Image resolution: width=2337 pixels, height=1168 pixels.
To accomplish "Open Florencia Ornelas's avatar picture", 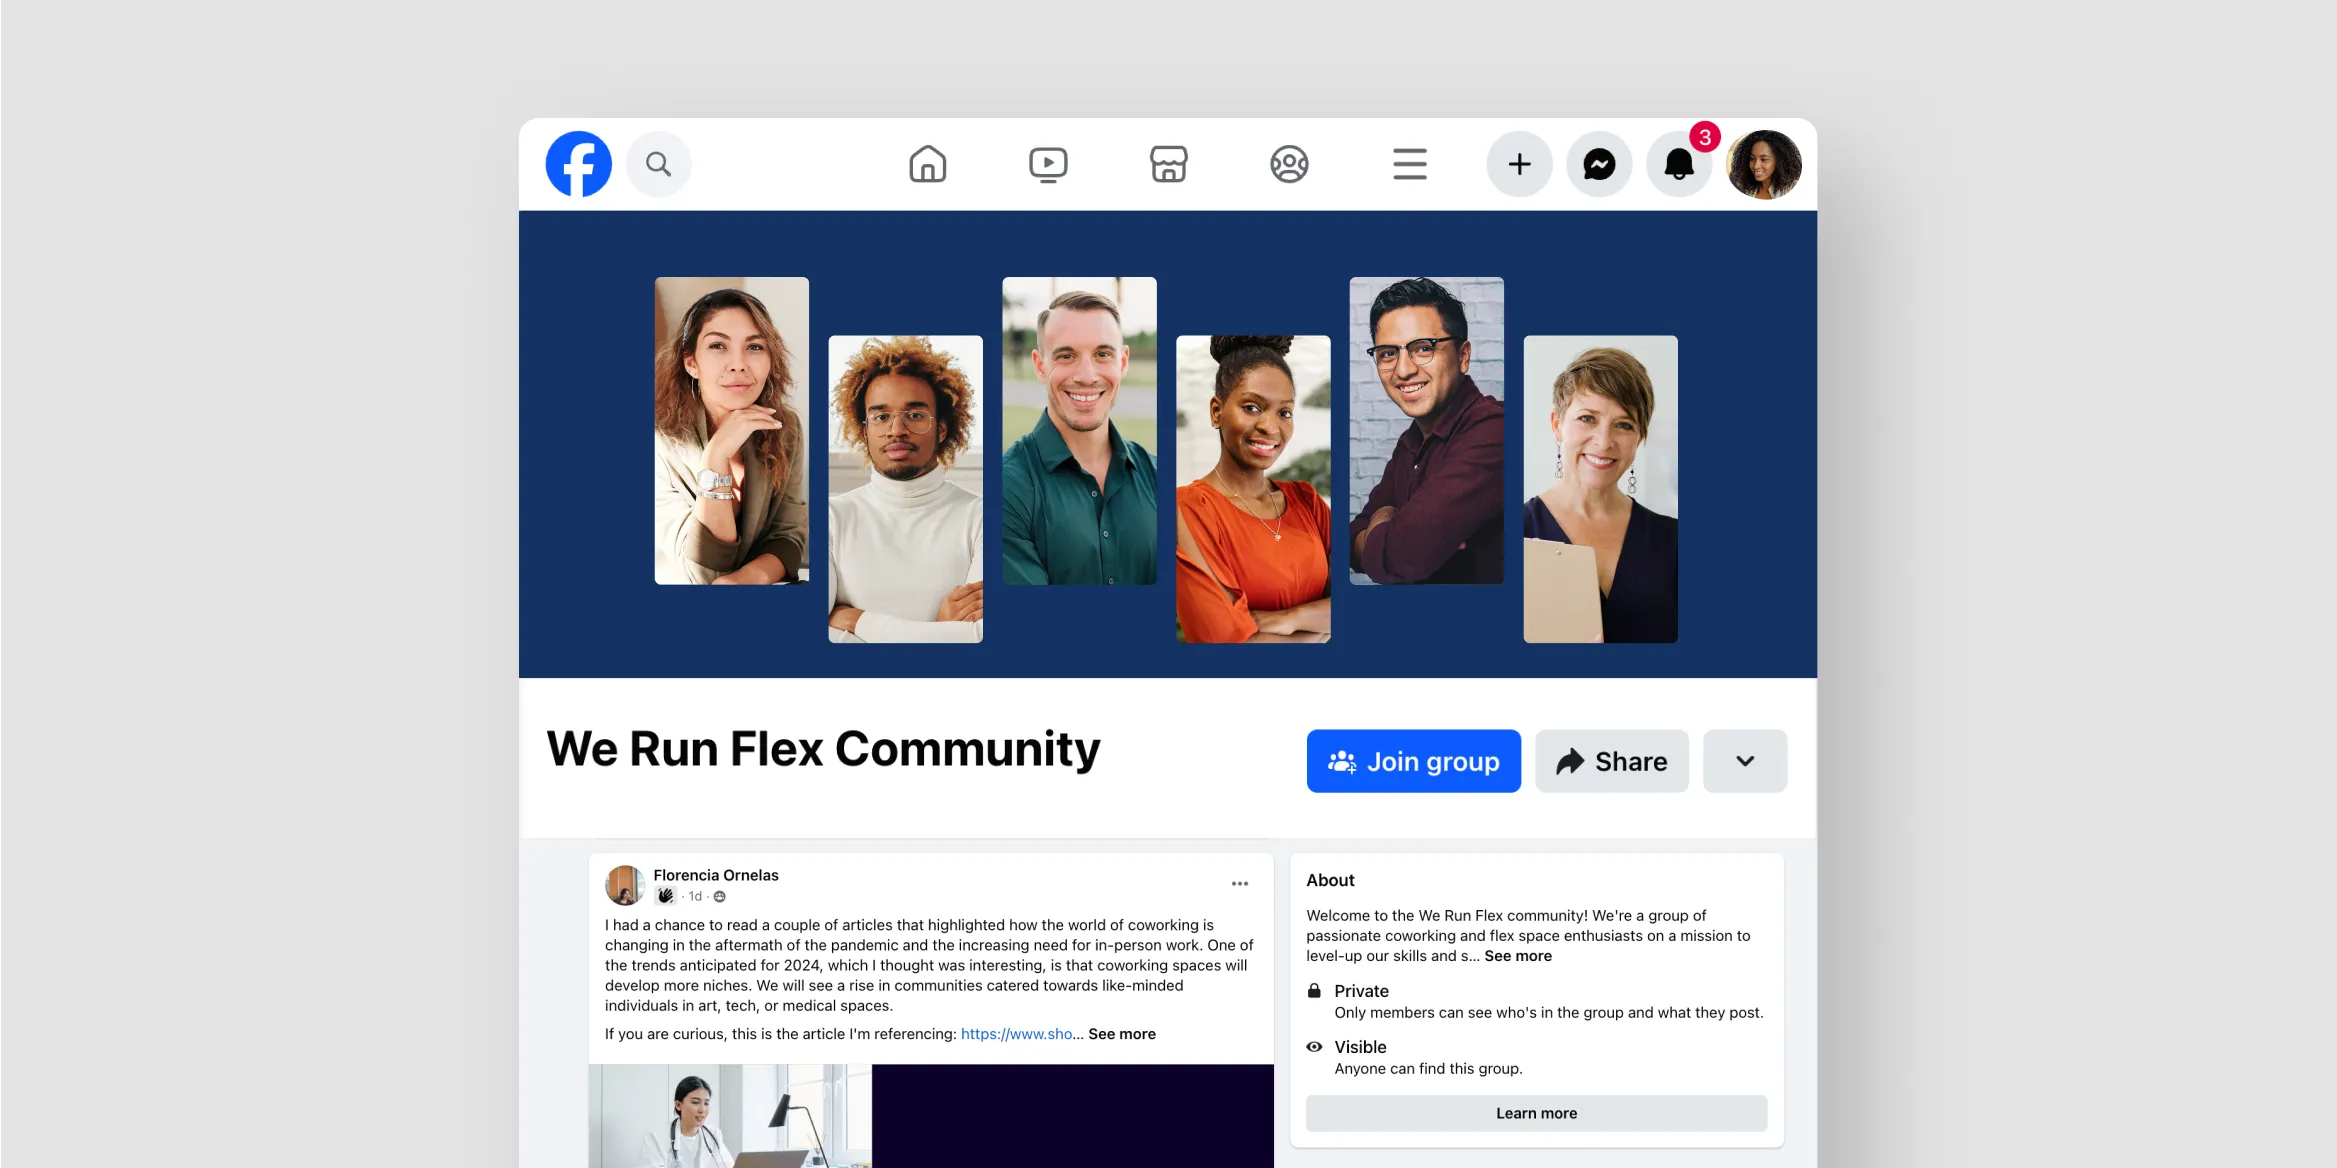I will click(x=625, y=885).
